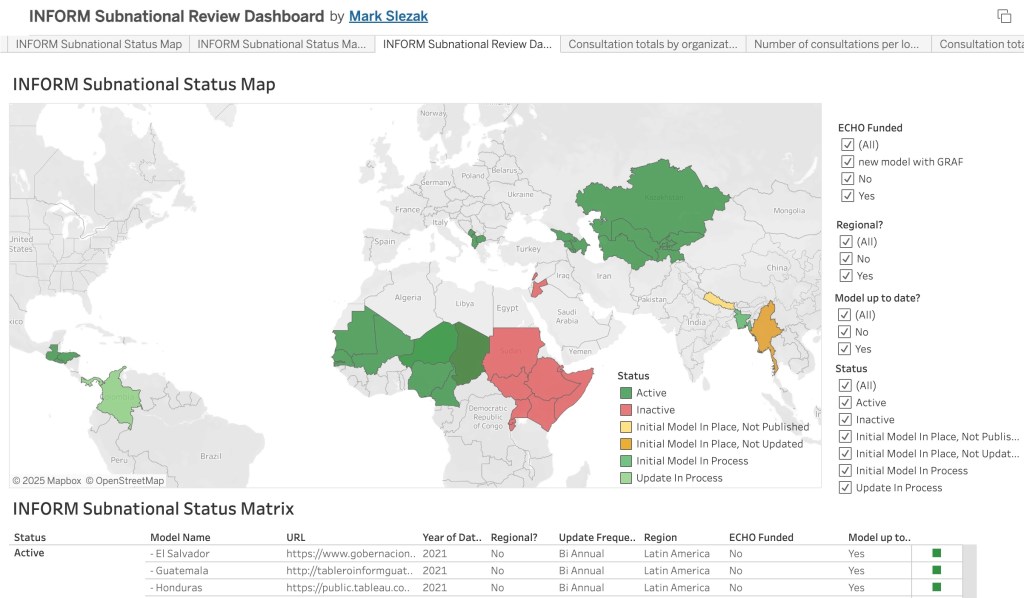Click the 'Model Name' column header
The height and width of the screenshot is (598, 1024).
[x=180, y=537]
